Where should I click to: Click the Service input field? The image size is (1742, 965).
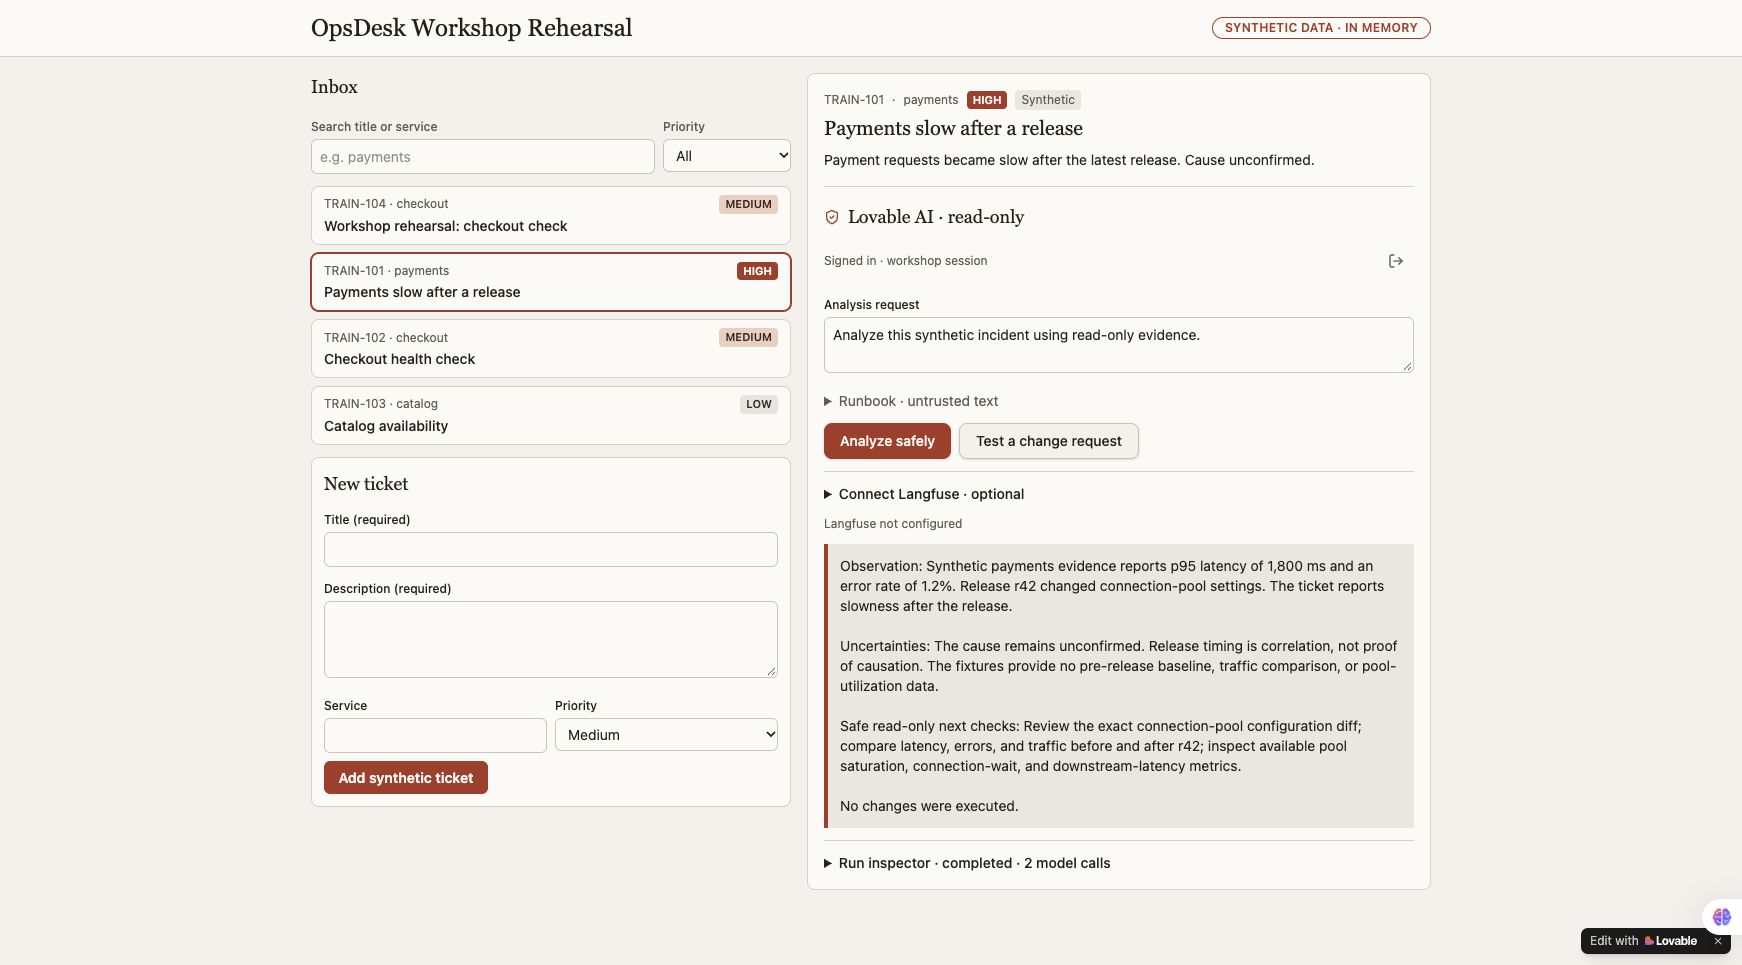tap(435, 735)
